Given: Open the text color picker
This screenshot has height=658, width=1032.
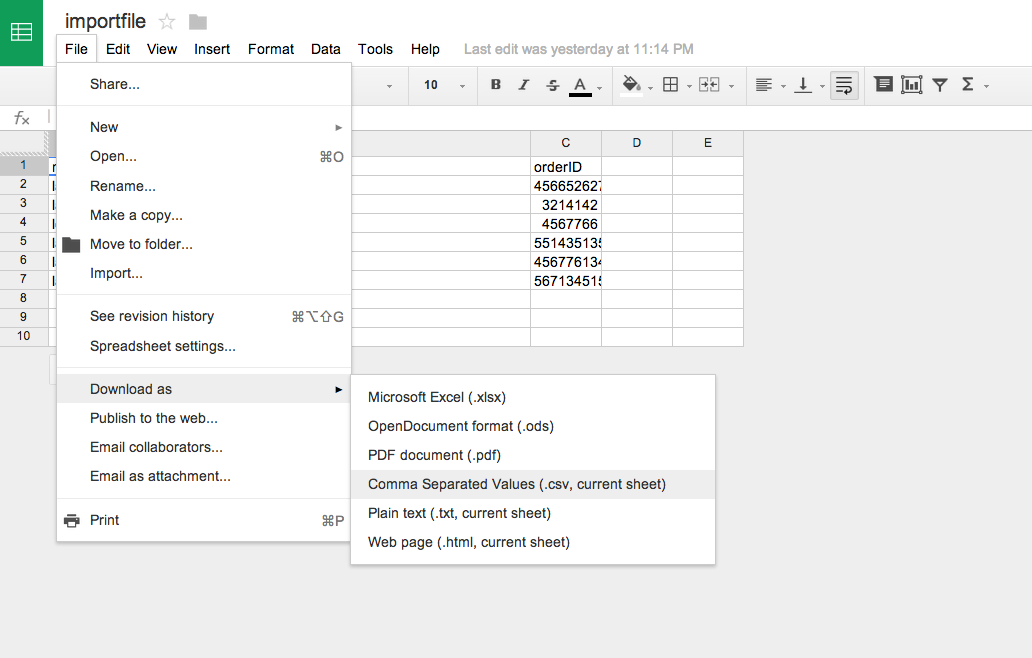Looking at the screenshot, I should point(580,86).
